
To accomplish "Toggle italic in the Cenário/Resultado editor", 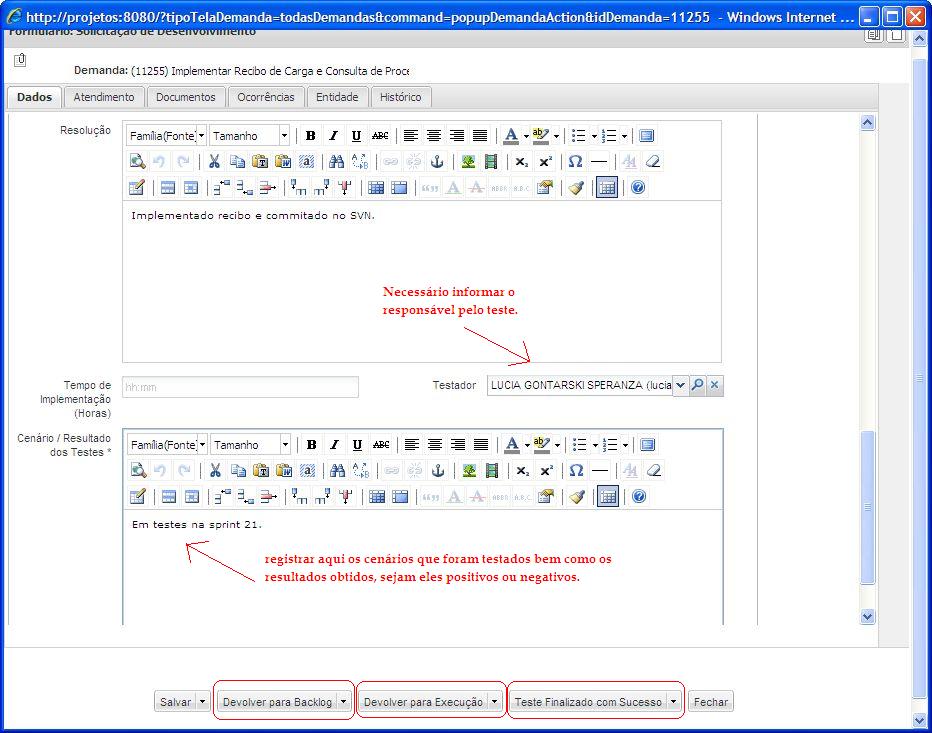I will 334,445.
